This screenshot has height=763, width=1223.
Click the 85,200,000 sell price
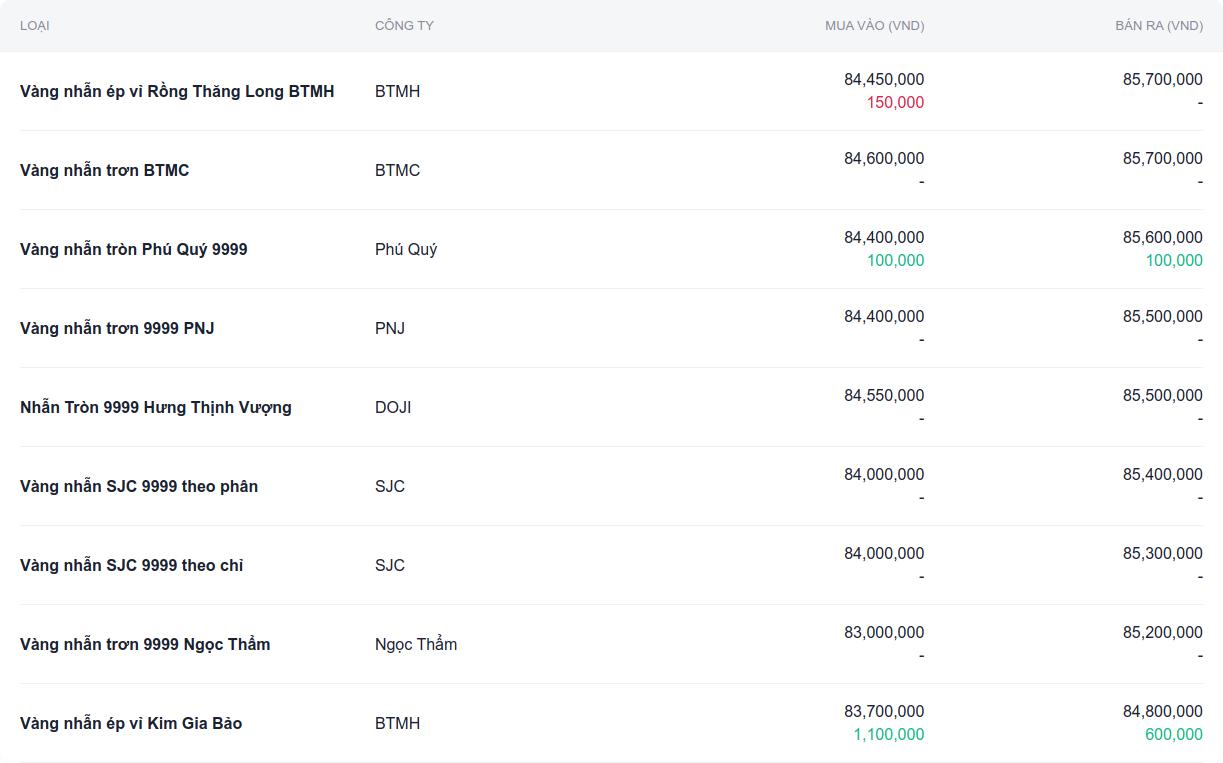point(1162,633)
